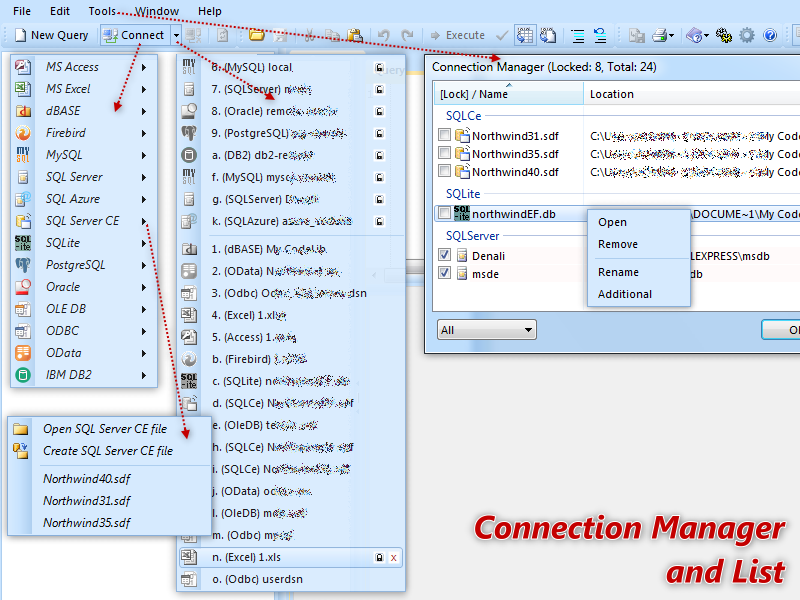Click the ODBC provider icon in menu

(x=23, y=331)
